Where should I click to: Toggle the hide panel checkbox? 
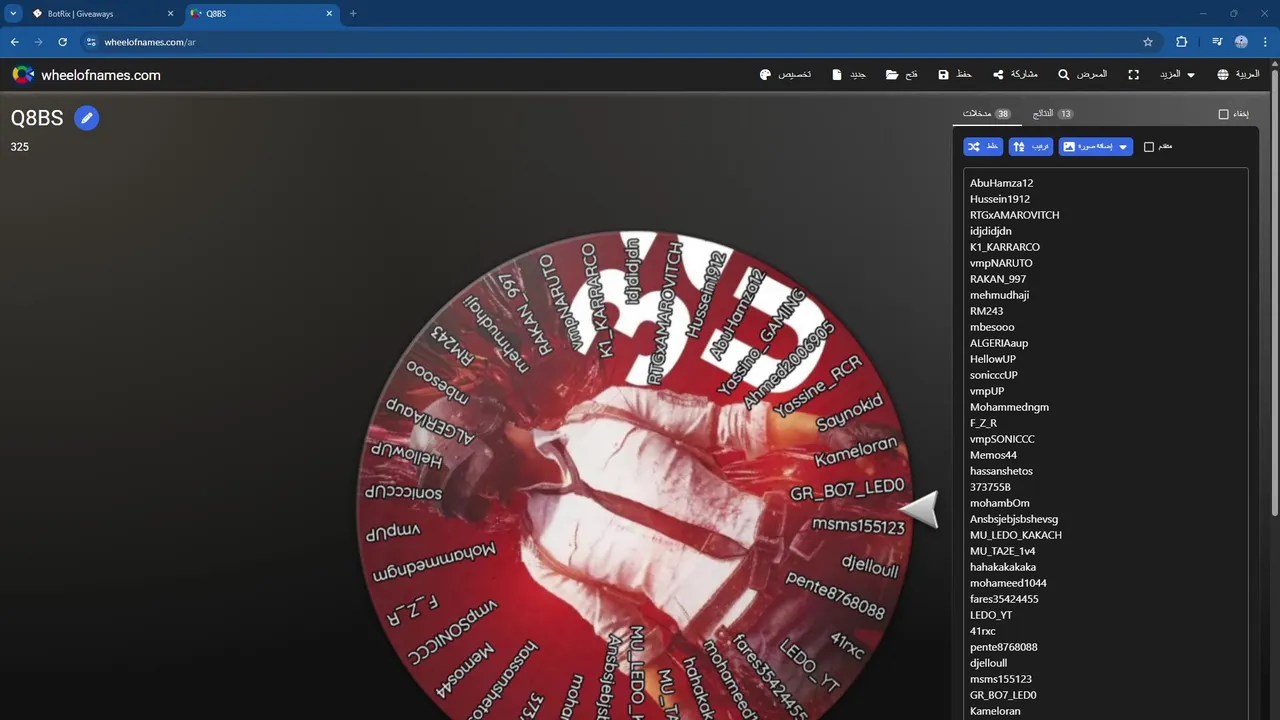pos(1223,114)
